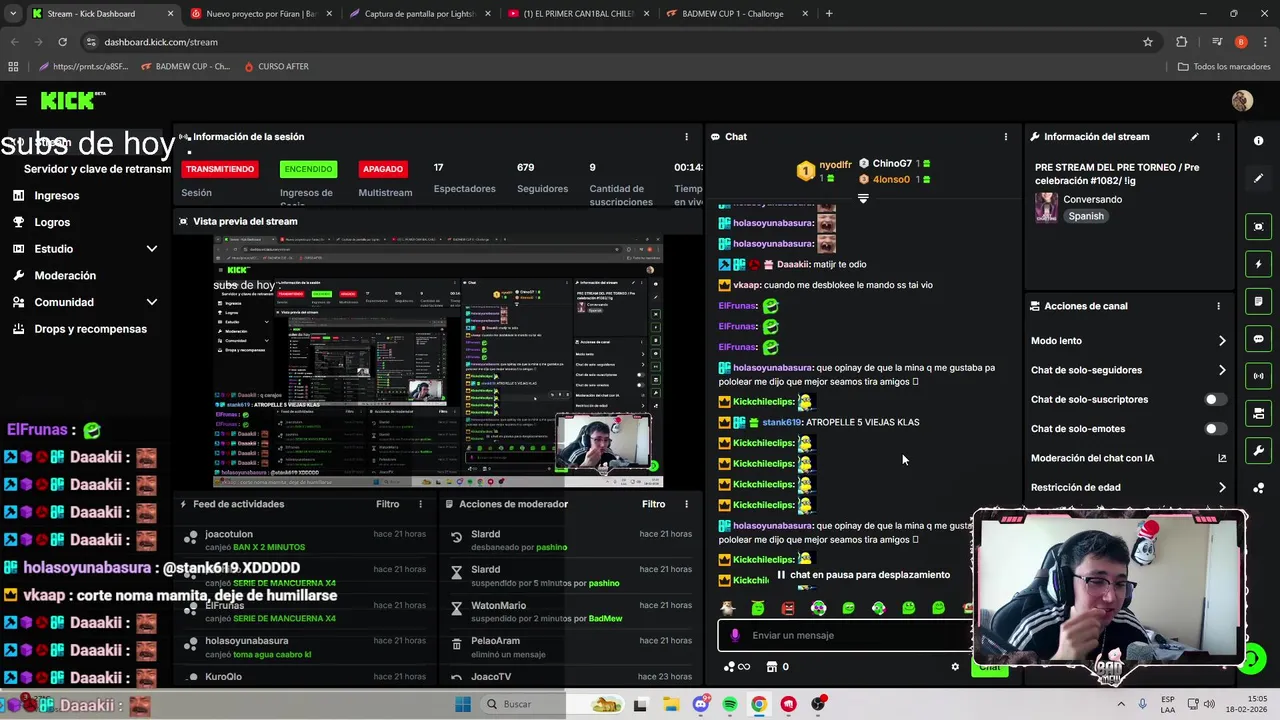Screen dimensions: 1280x720
Task: Open Discord from the taskbar
Action: [x=700, y=704]
